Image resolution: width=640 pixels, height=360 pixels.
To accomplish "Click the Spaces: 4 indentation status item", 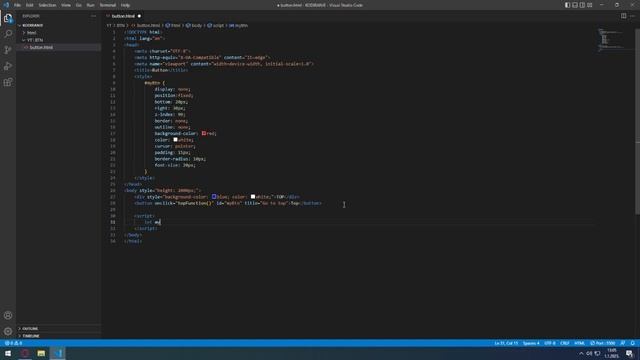I will pos(531,343).
